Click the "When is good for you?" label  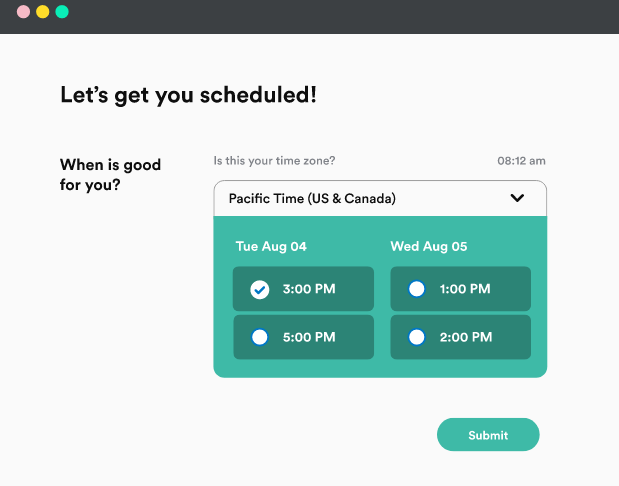click(x=110, y=174)
